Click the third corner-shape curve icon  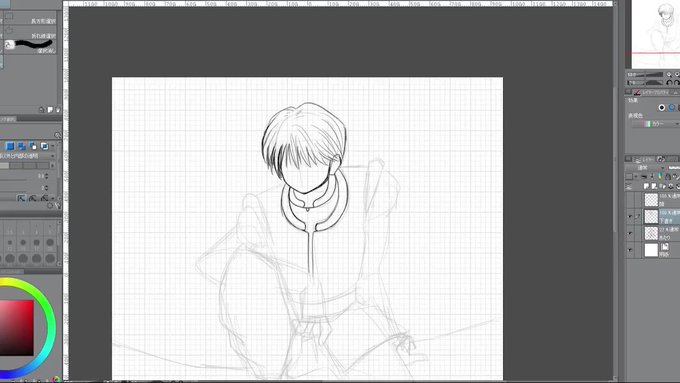click(44, 198)
